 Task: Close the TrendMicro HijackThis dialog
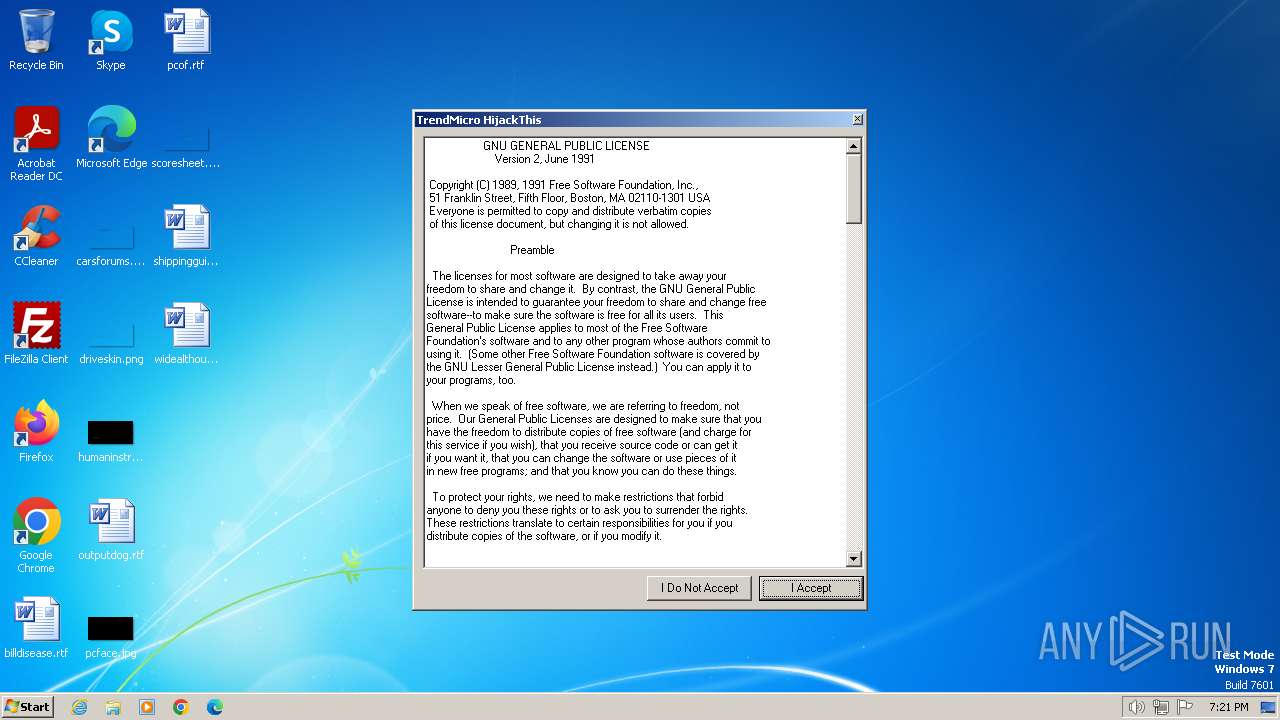click(857, 119)
